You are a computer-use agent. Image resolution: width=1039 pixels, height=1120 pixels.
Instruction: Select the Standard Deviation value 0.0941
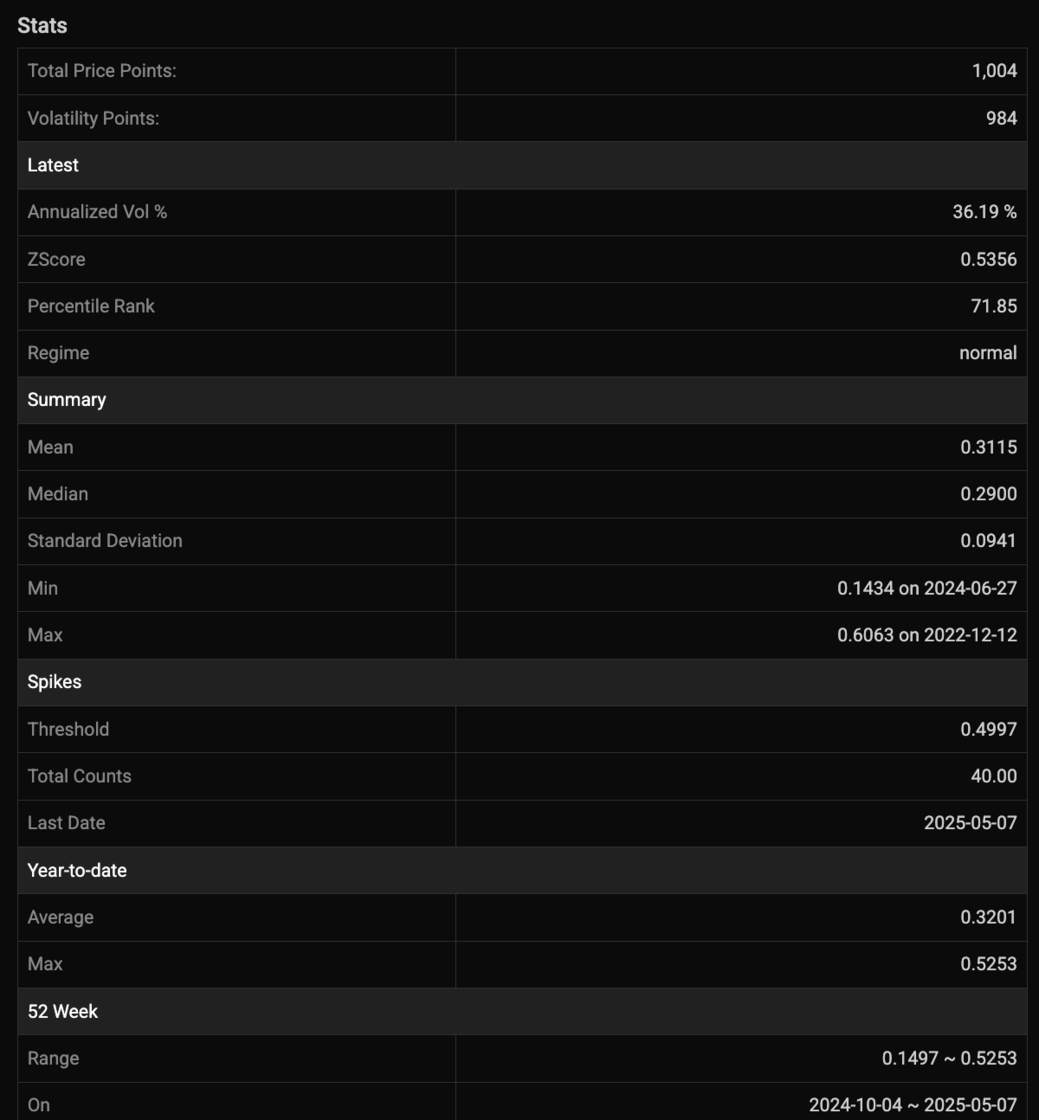988,541
